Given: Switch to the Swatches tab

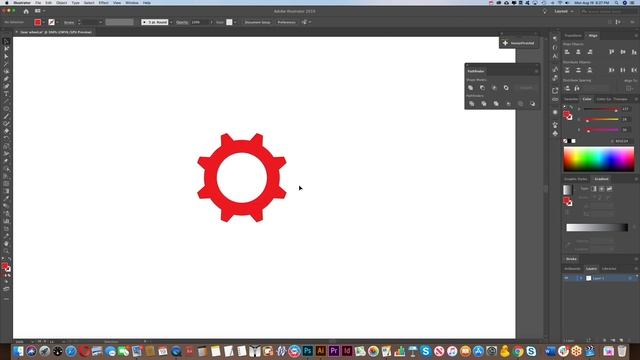Looking at the screenshot, I should [571, 99].
